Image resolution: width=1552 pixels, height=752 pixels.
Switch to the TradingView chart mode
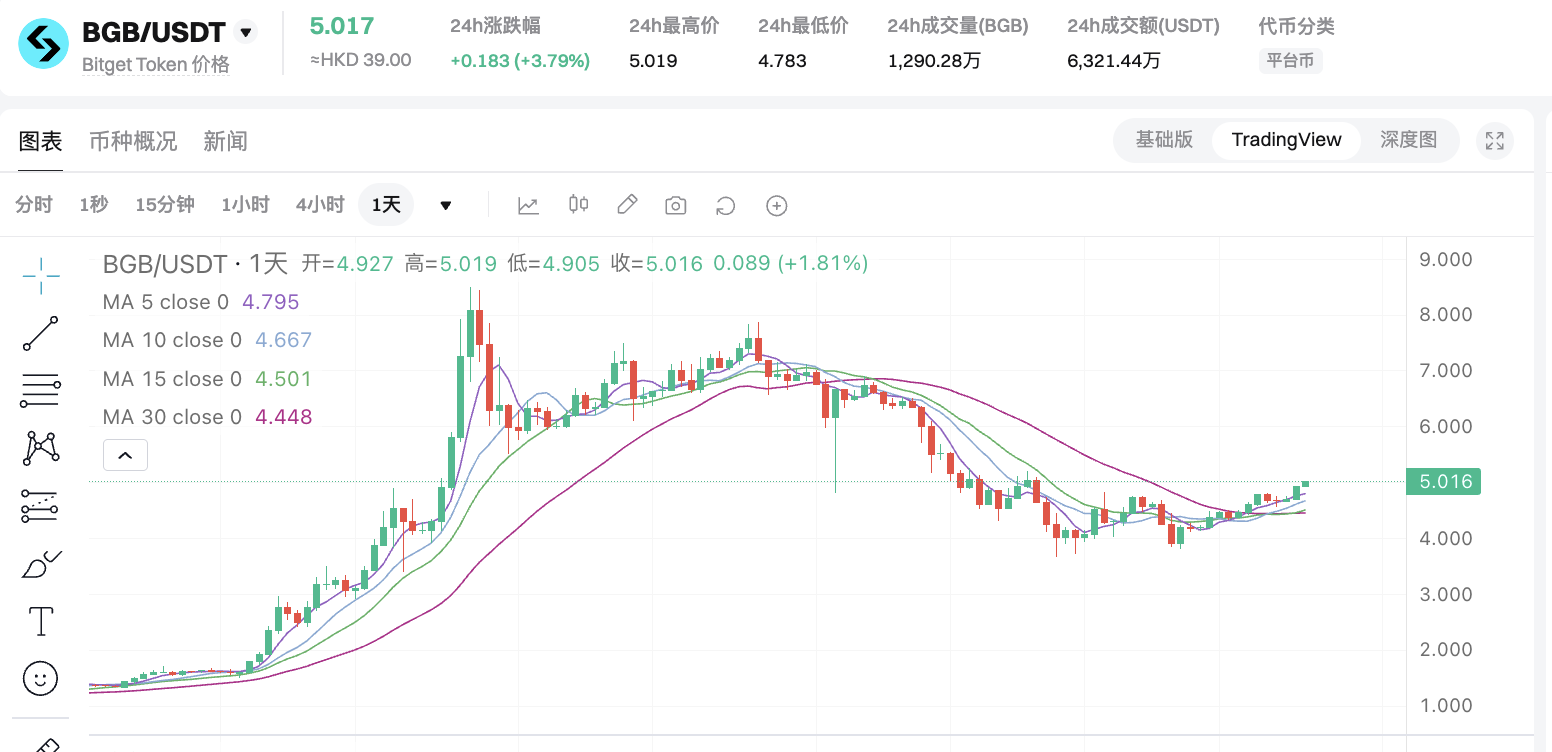coord(1287,140)
